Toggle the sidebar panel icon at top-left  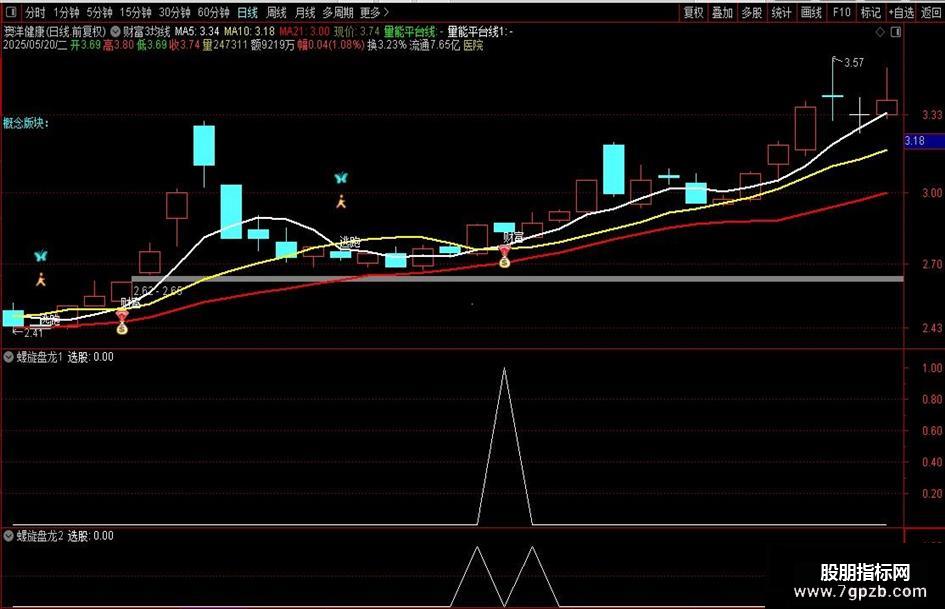point(11,11)
